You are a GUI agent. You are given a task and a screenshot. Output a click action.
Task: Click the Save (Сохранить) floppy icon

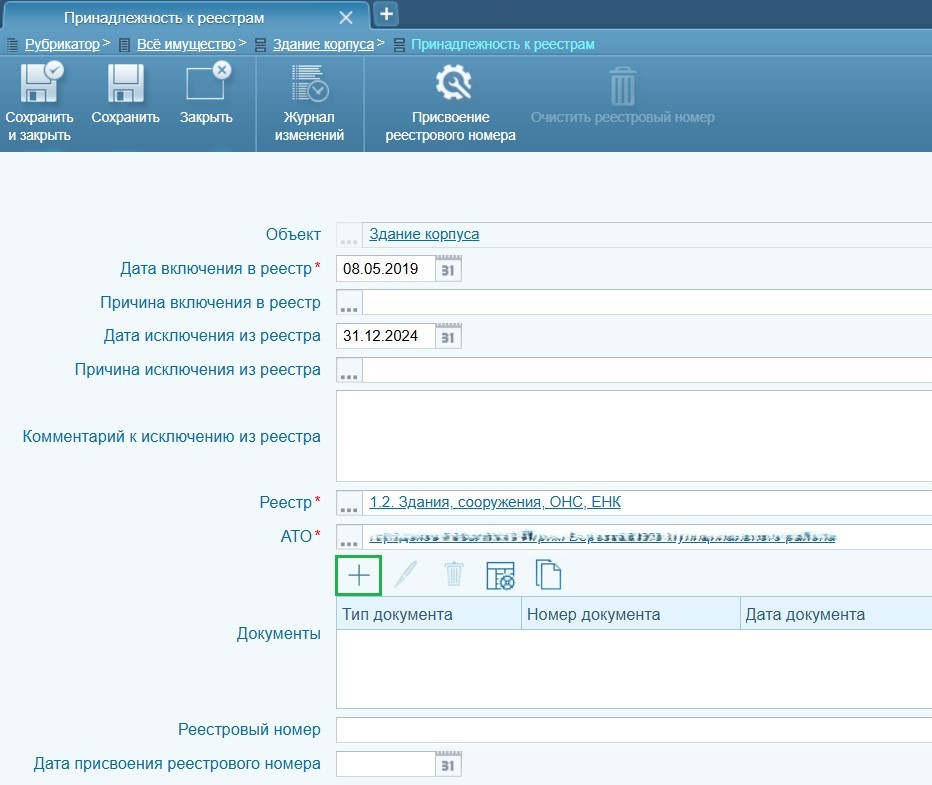click(125, 85)
